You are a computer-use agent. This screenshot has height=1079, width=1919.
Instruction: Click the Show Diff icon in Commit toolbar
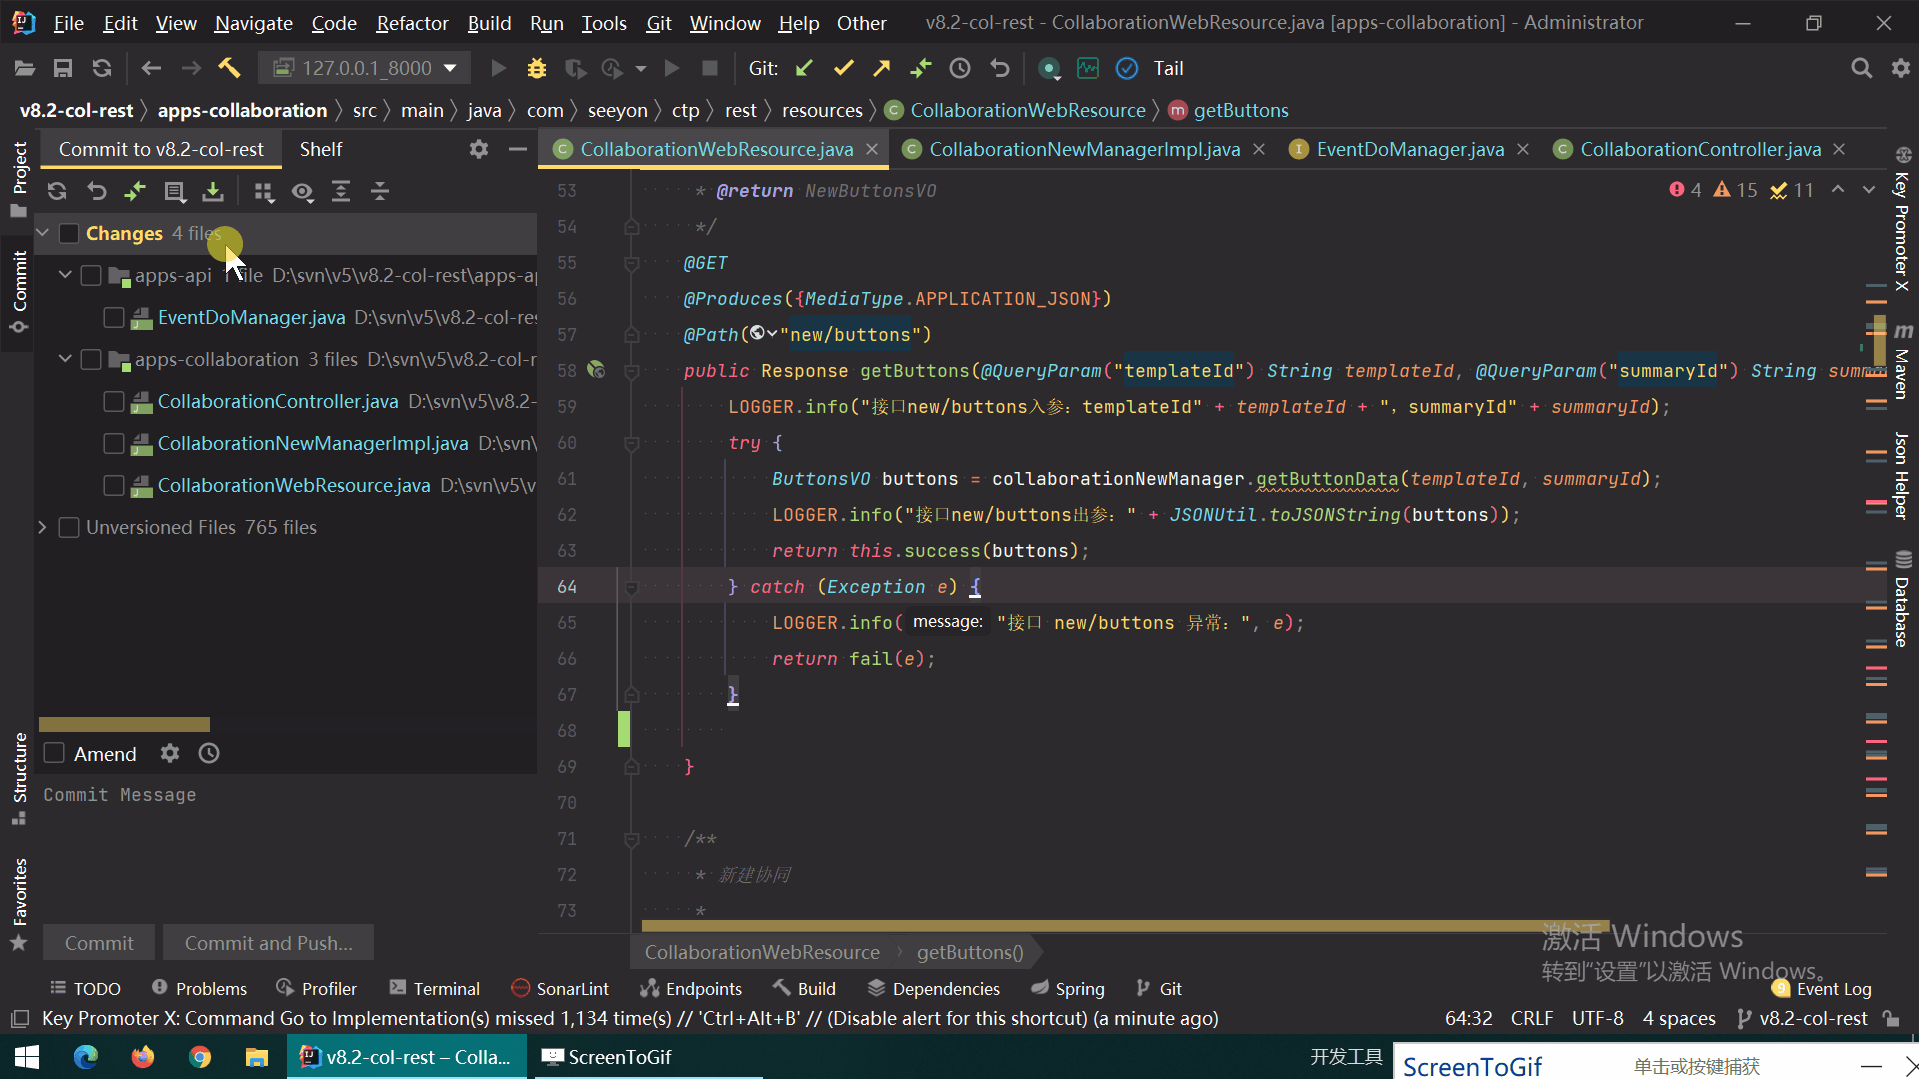[x=135, y=191]
